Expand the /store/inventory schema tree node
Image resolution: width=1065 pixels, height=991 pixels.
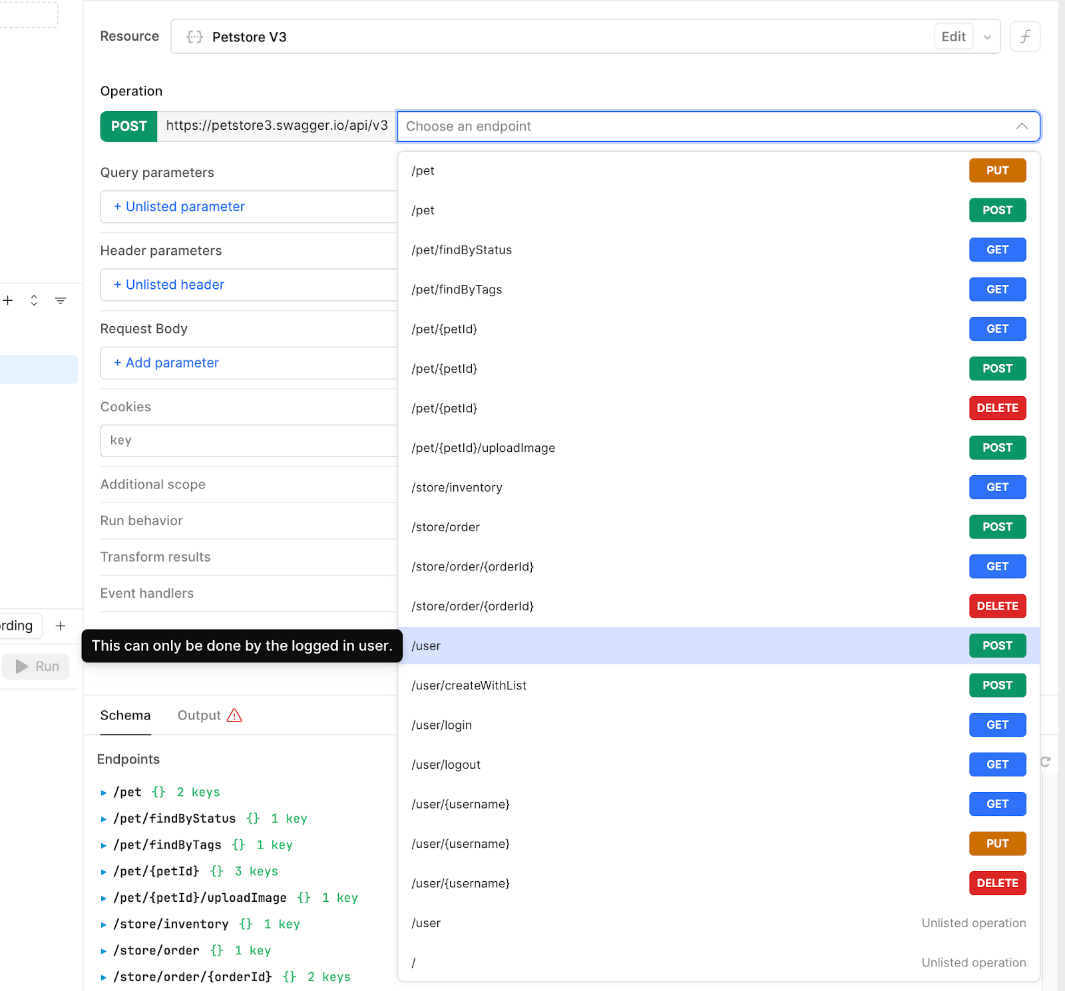104,924
